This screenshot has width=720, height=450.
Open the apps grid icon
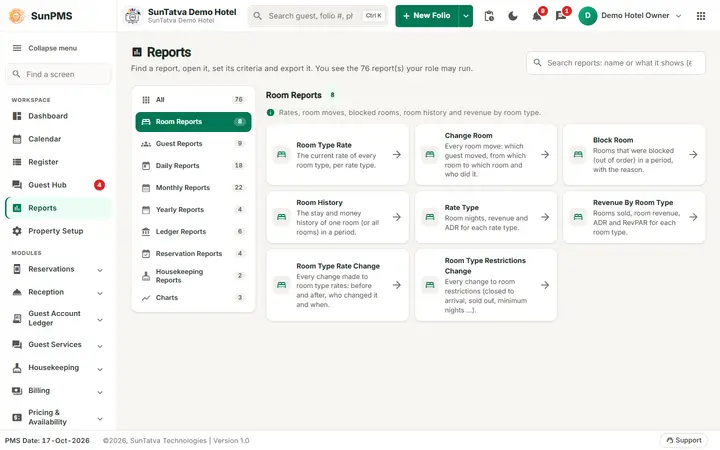tap(701, 16)
